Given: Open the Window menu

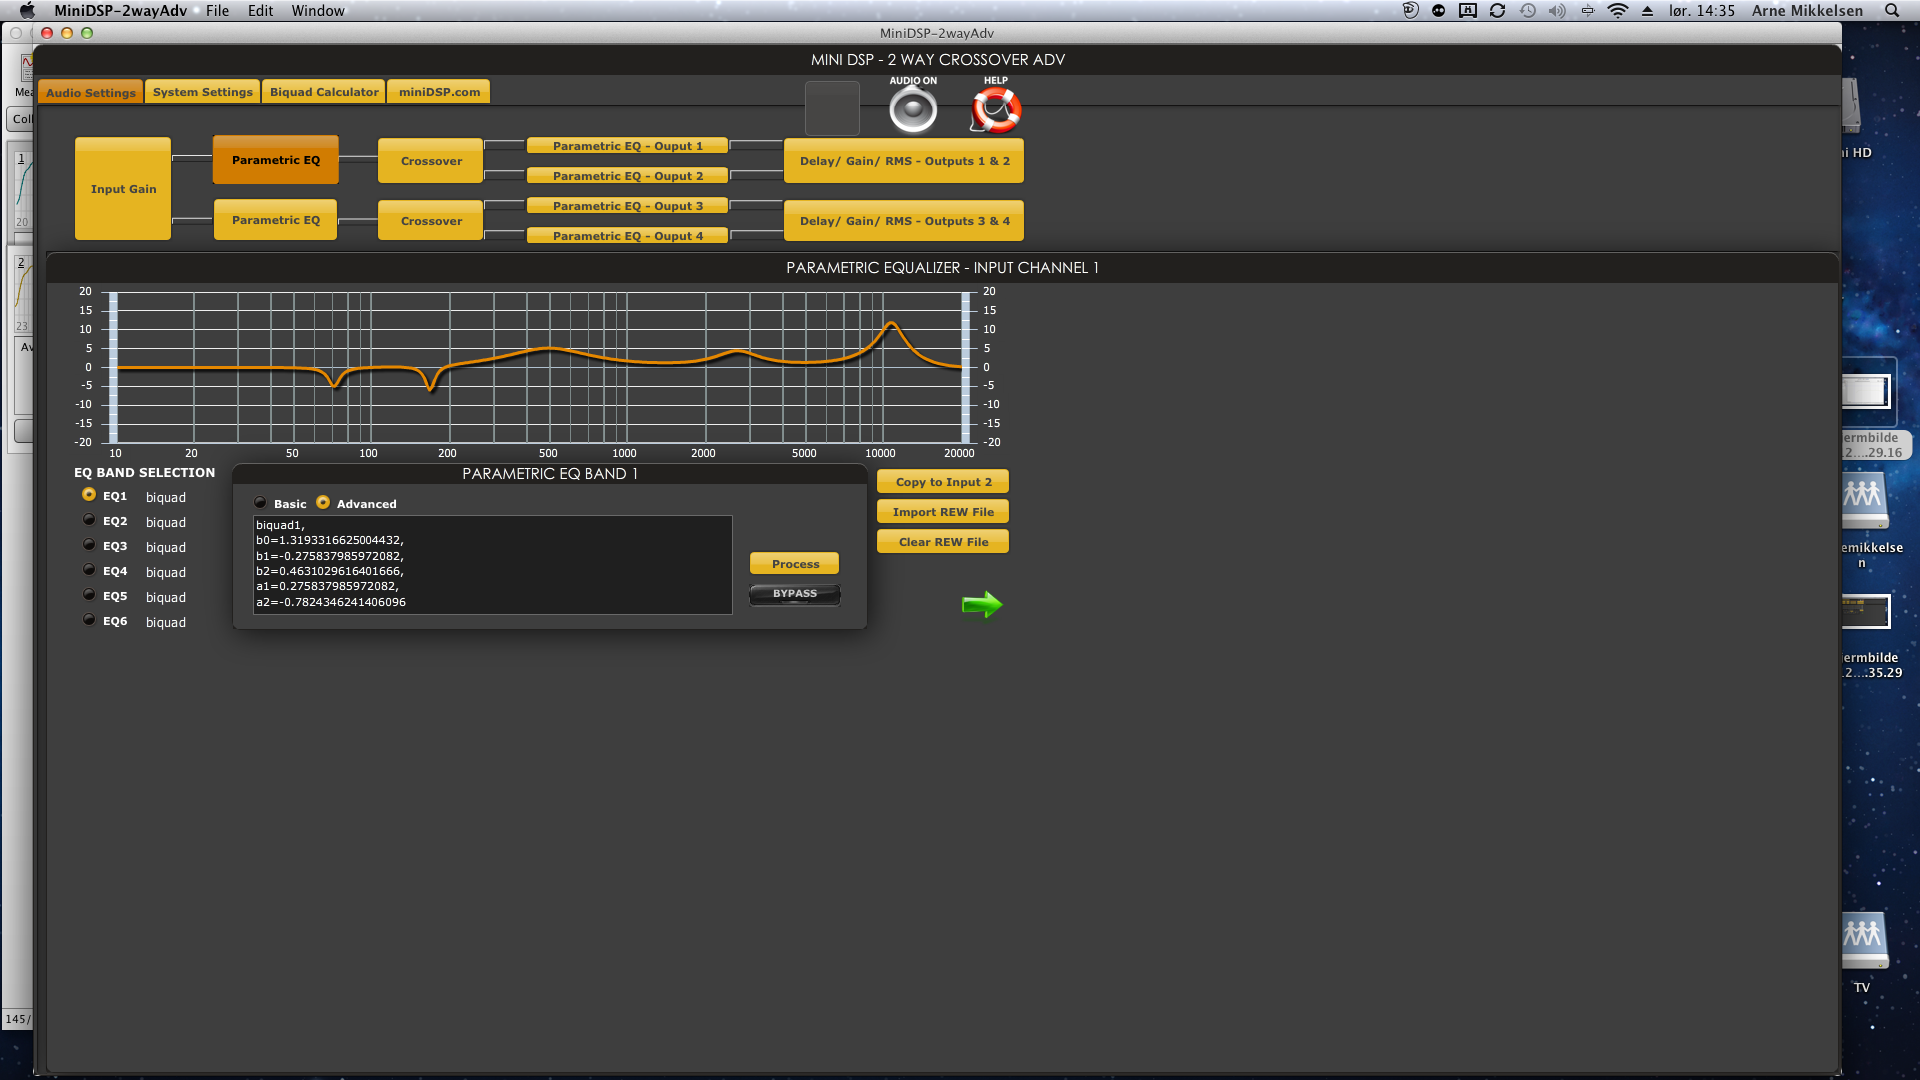Looking at the screenshot, I should coord(318,11).
